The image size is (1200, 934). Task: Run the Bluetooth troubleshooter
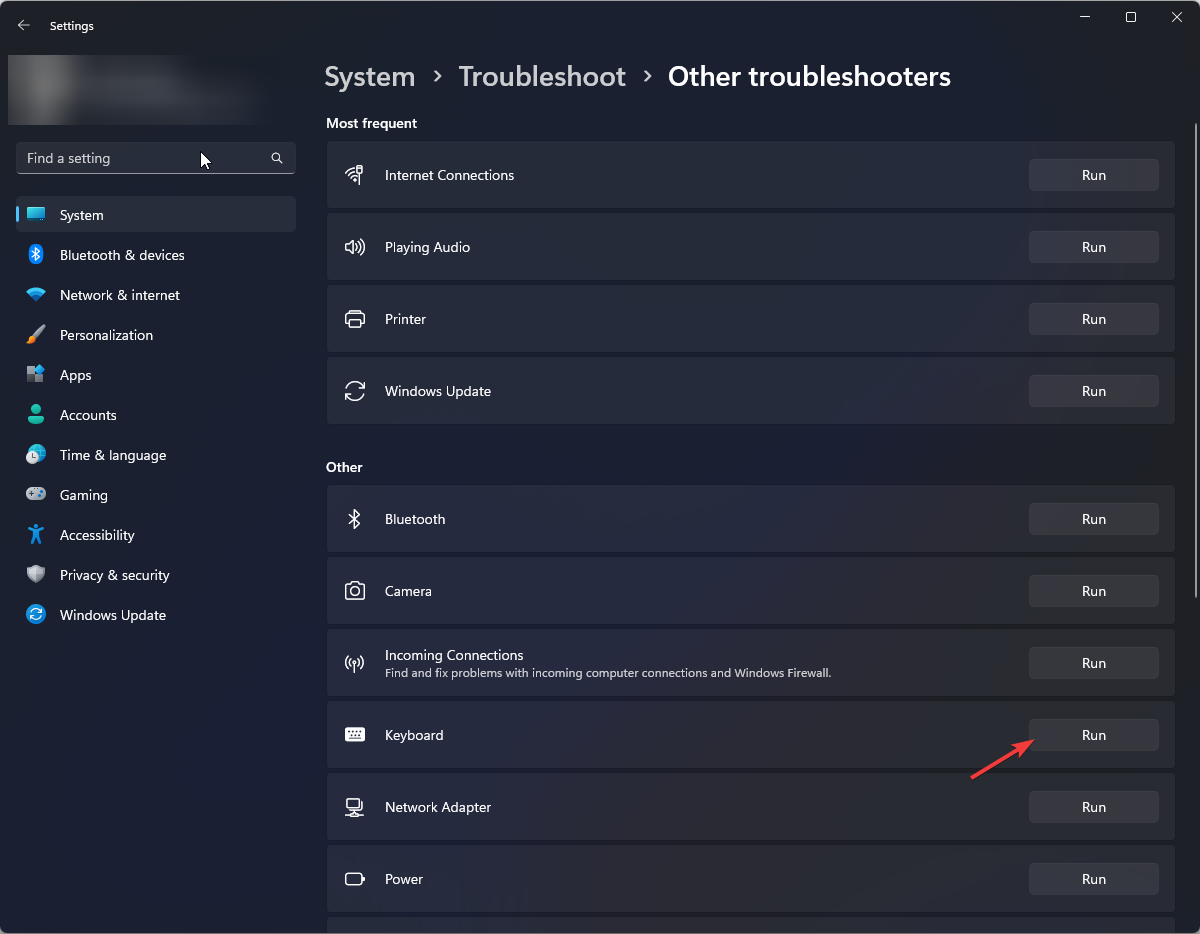tap(1094, 519)
